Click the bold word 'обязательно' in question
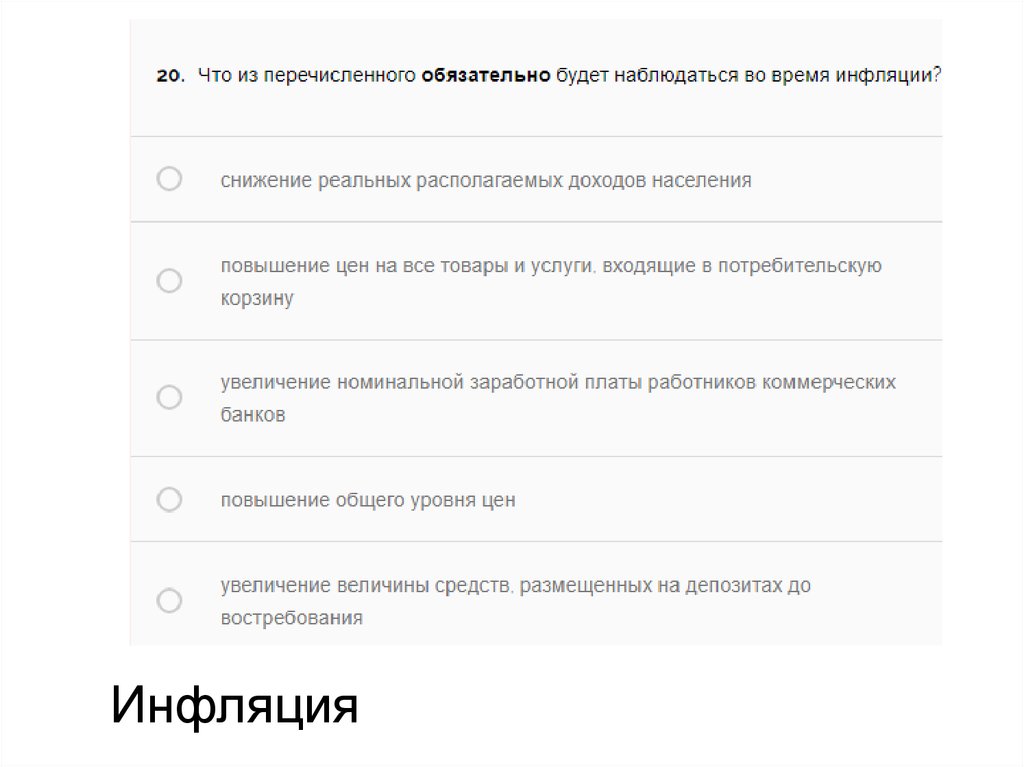1024x767 pixels. (486, 77)
